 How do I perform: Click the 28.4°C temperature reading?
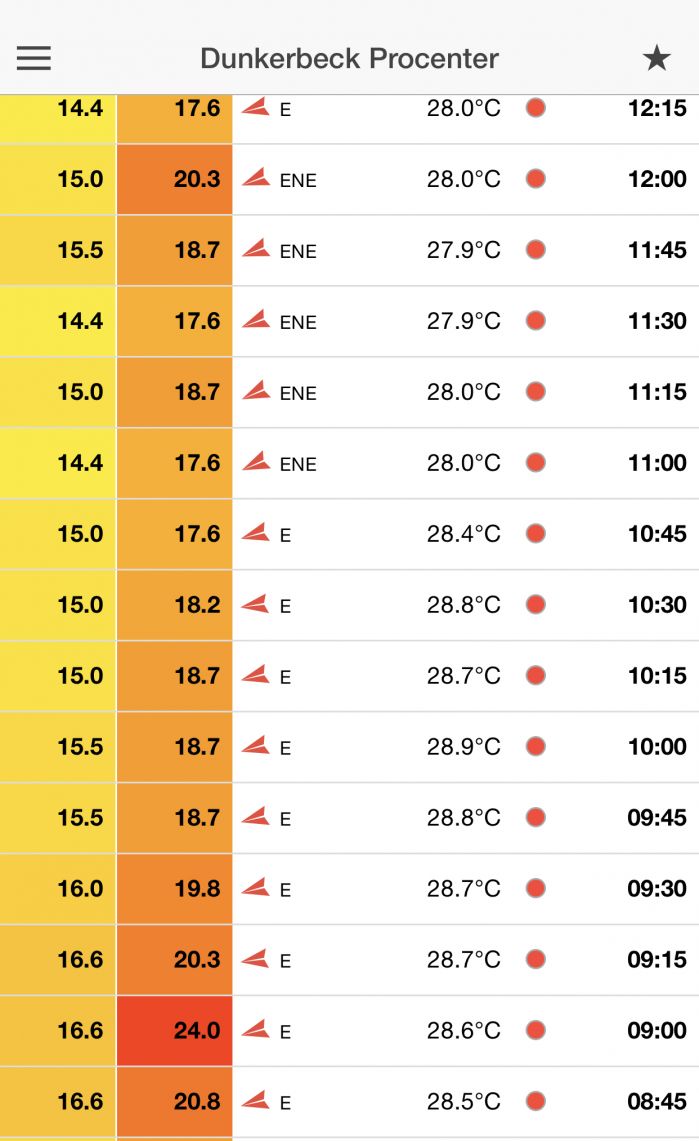[463, 534]
